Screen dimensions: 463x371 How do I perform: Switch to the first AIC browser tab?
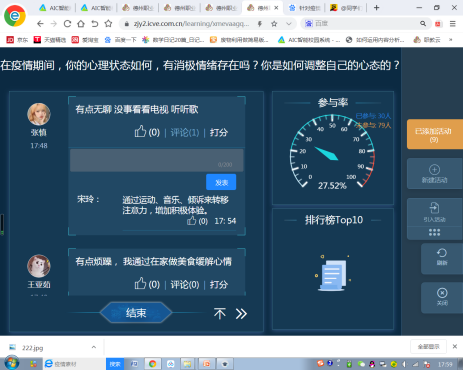coord(55,8)
